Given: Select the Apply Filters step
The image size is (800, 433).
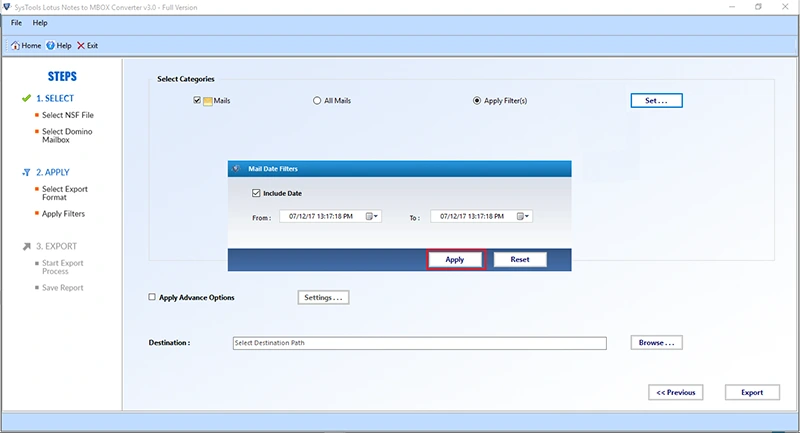Looking at the screenshot, I should (63, 214).
